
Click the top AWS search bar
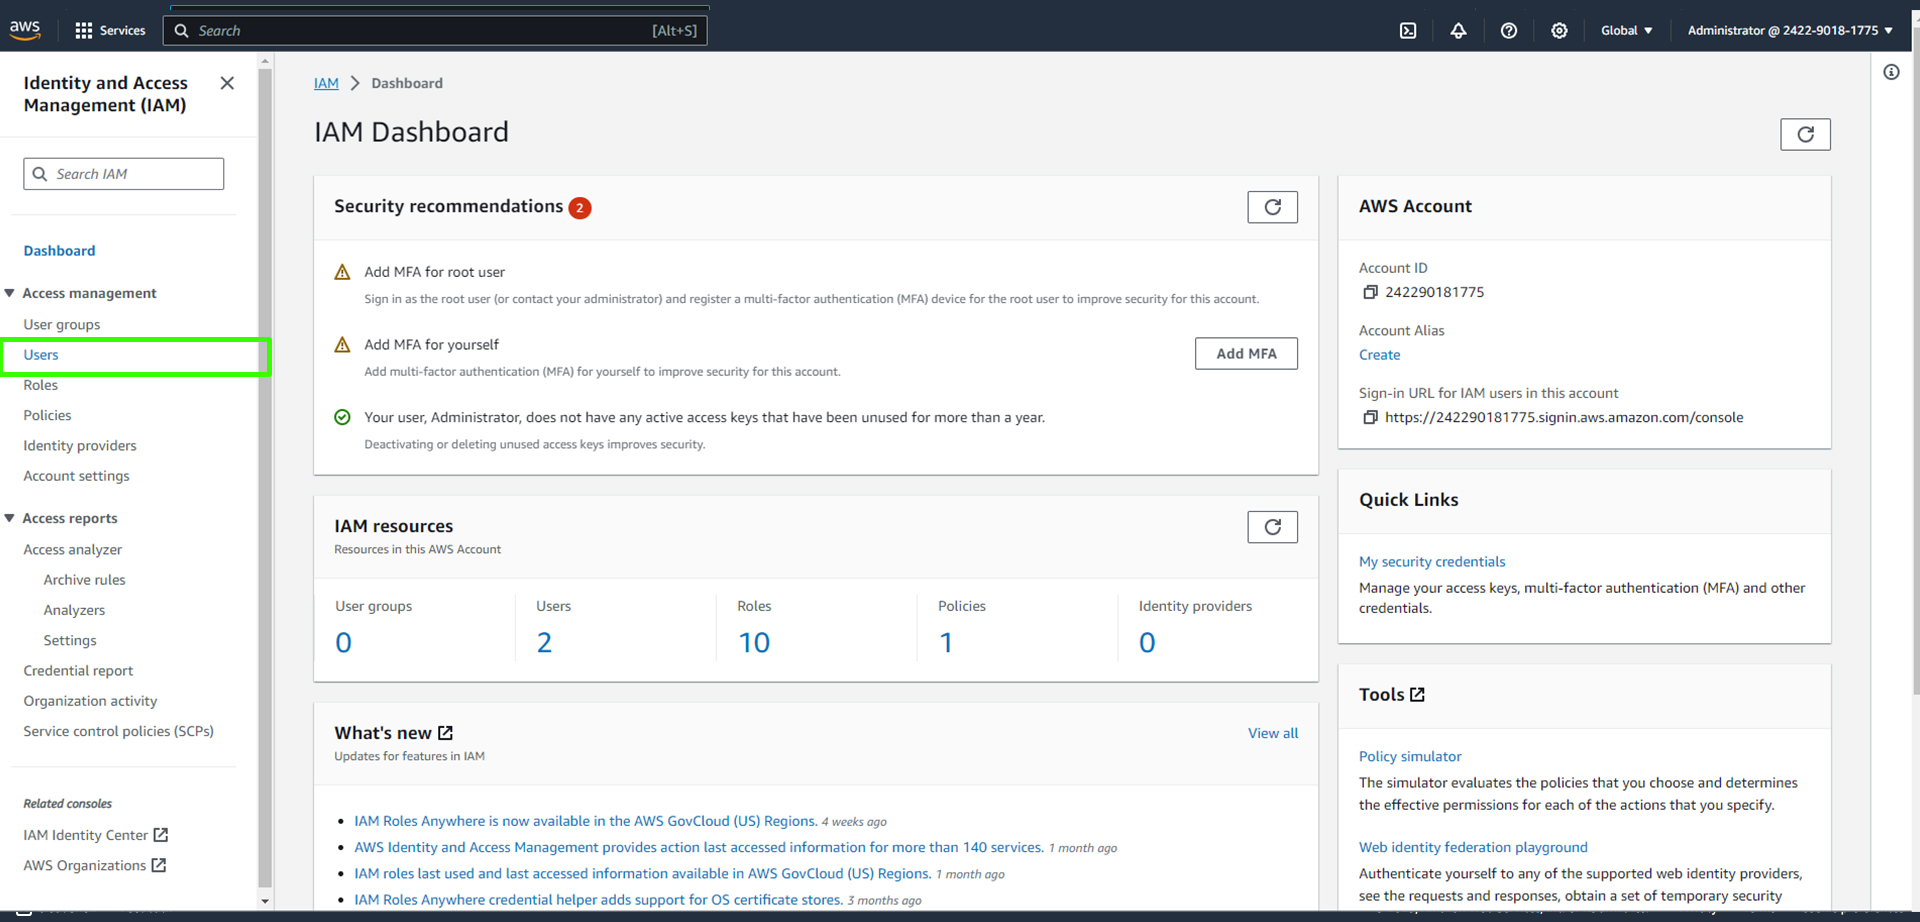pos(435,30)
